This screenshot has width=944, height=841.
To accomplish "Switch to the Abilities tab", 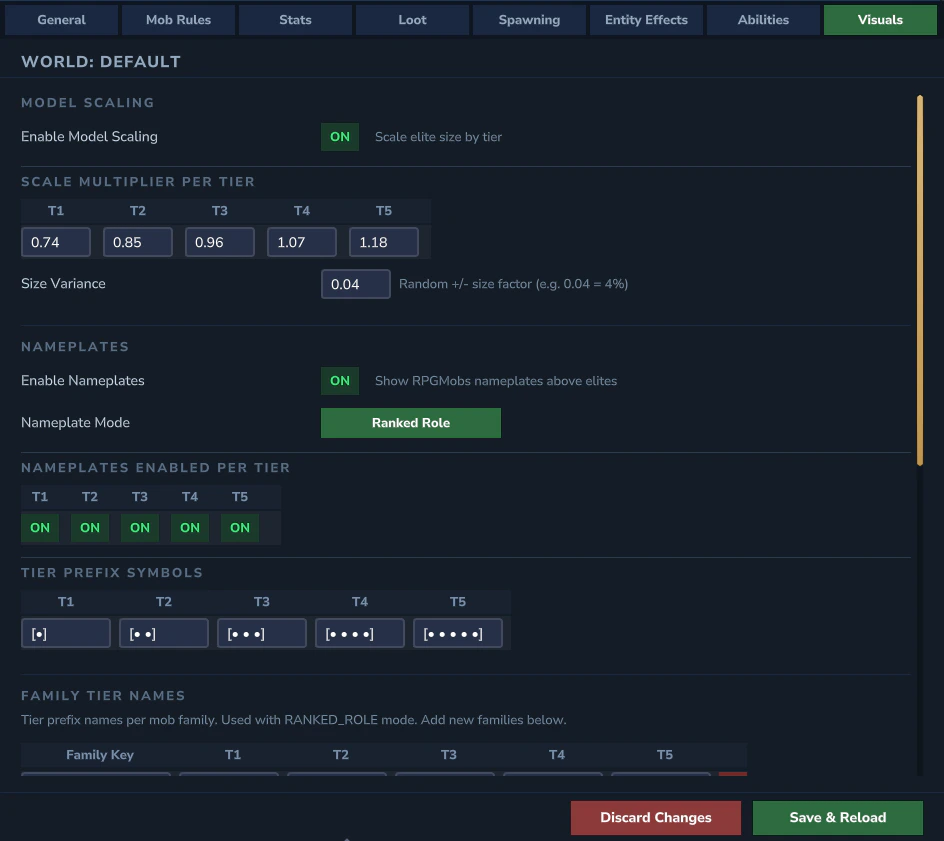I will point(763,19).
